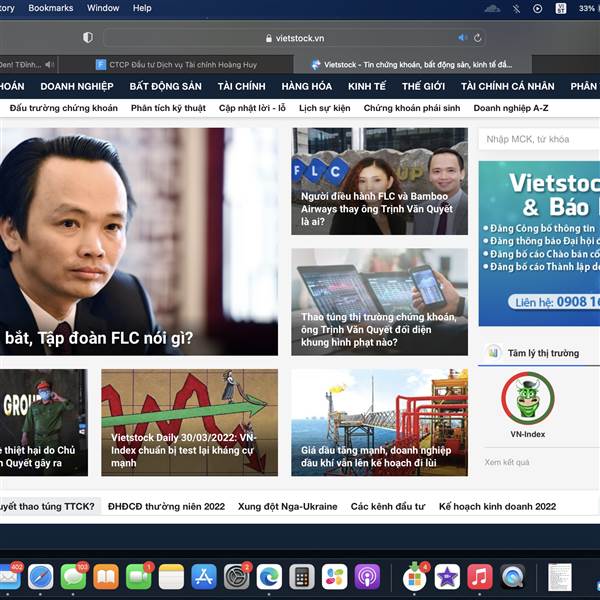Open Microsoft Edge from the Dock
Viewport: 600px width, 600px height.
(269, 577)
